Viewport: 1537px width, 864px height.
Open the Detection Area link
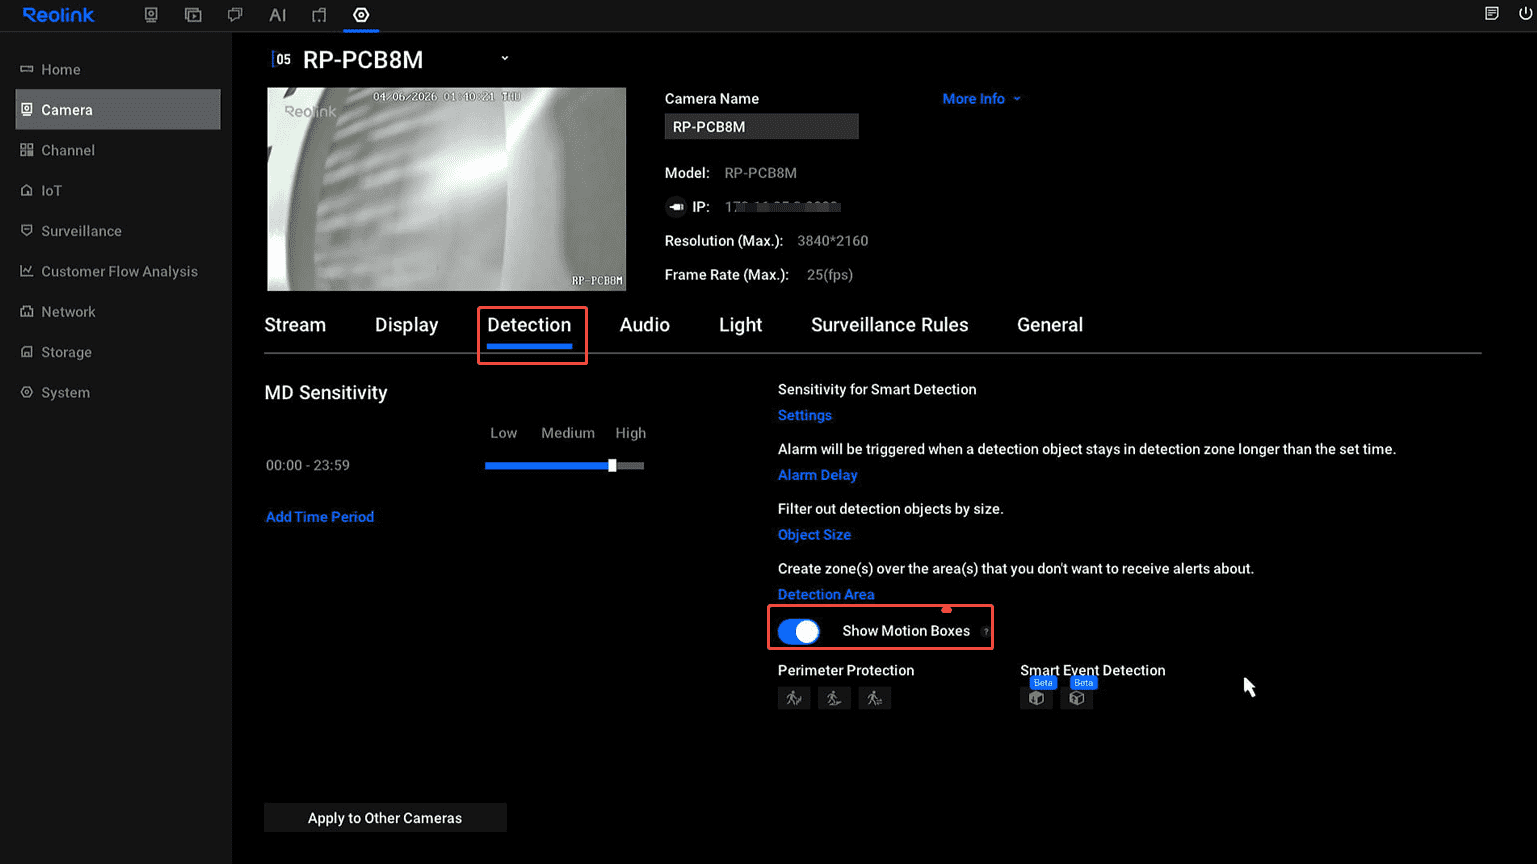point(826,594)
